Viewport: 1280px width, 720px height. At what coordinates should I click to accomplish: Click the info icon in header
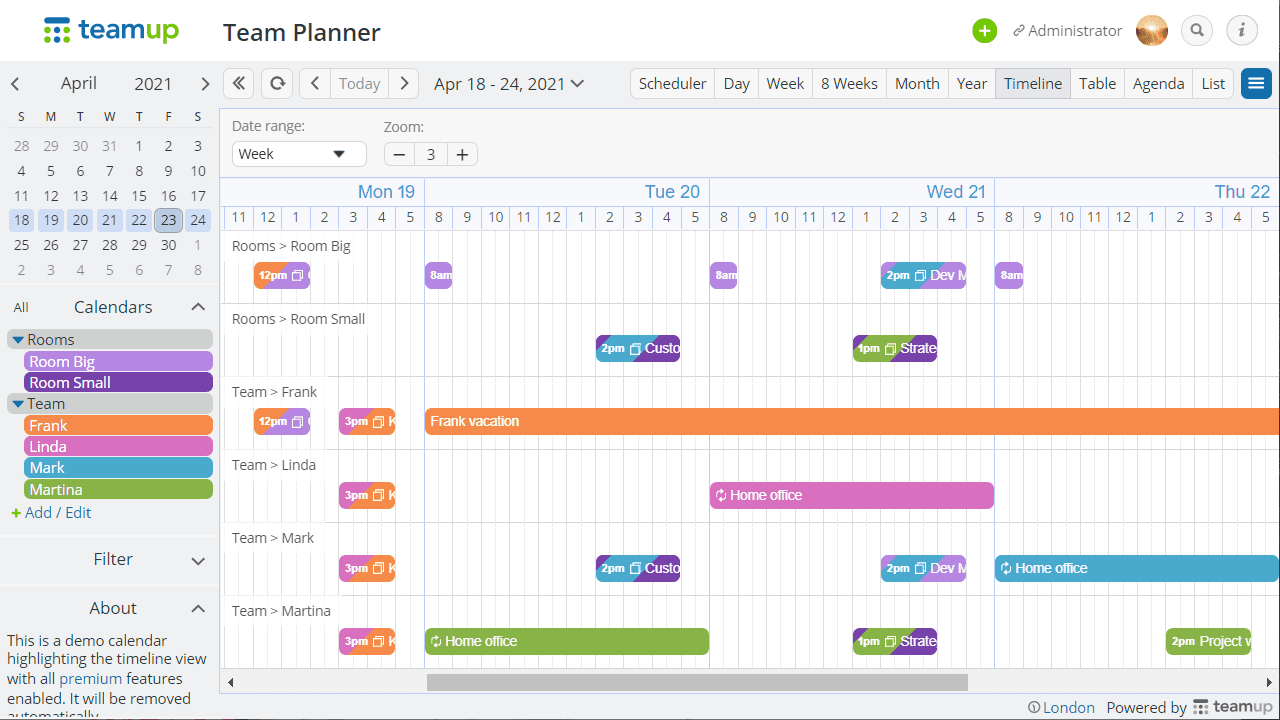1242,31
